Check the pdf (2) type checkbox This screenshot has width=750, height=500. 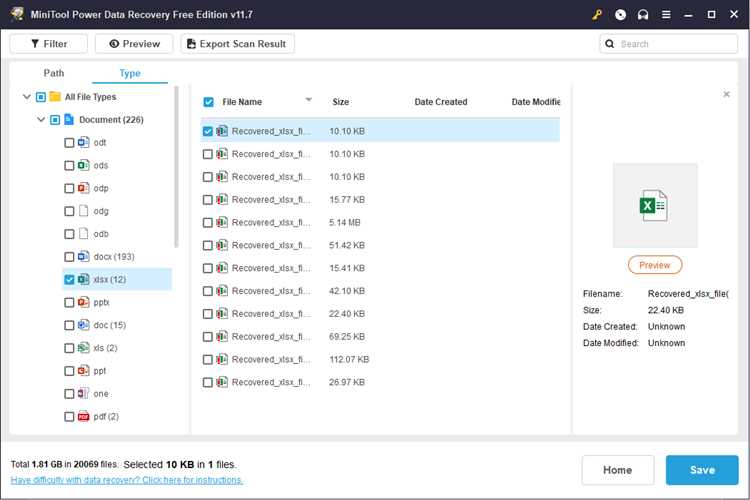[x=69, y=417]
